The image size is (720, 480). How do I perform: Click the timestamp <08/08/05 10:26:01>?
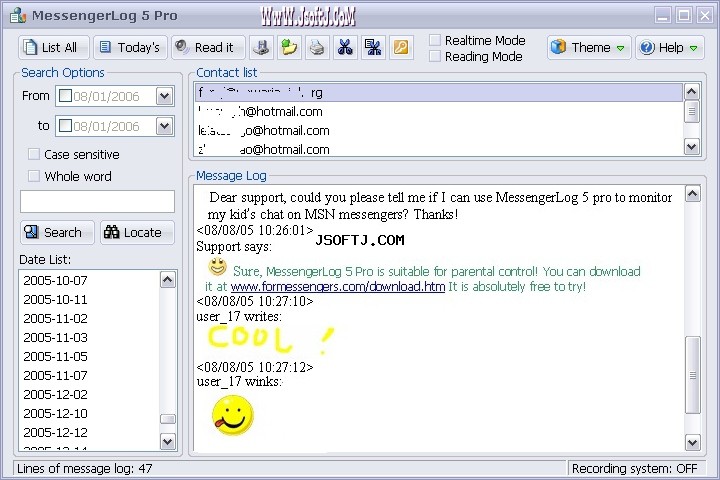point(255,230)
